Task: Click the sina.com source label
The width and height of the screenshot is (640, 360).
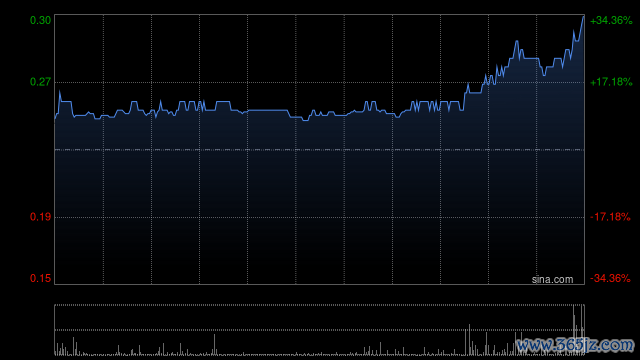Action: 552,280
